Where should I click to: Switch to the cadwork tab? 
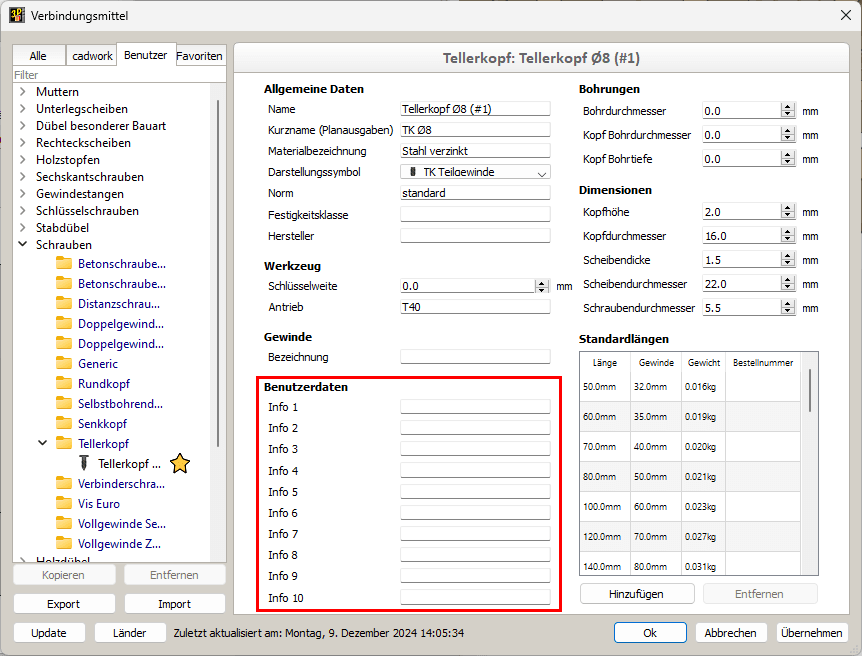tap(92, 56)
